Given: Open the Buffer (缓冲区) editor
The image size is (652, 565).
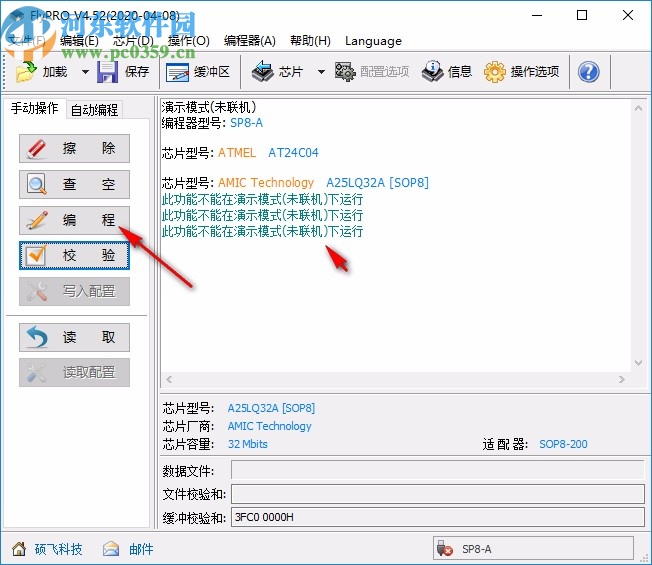Looking at the screenshot, I should (x=198, y=72).
